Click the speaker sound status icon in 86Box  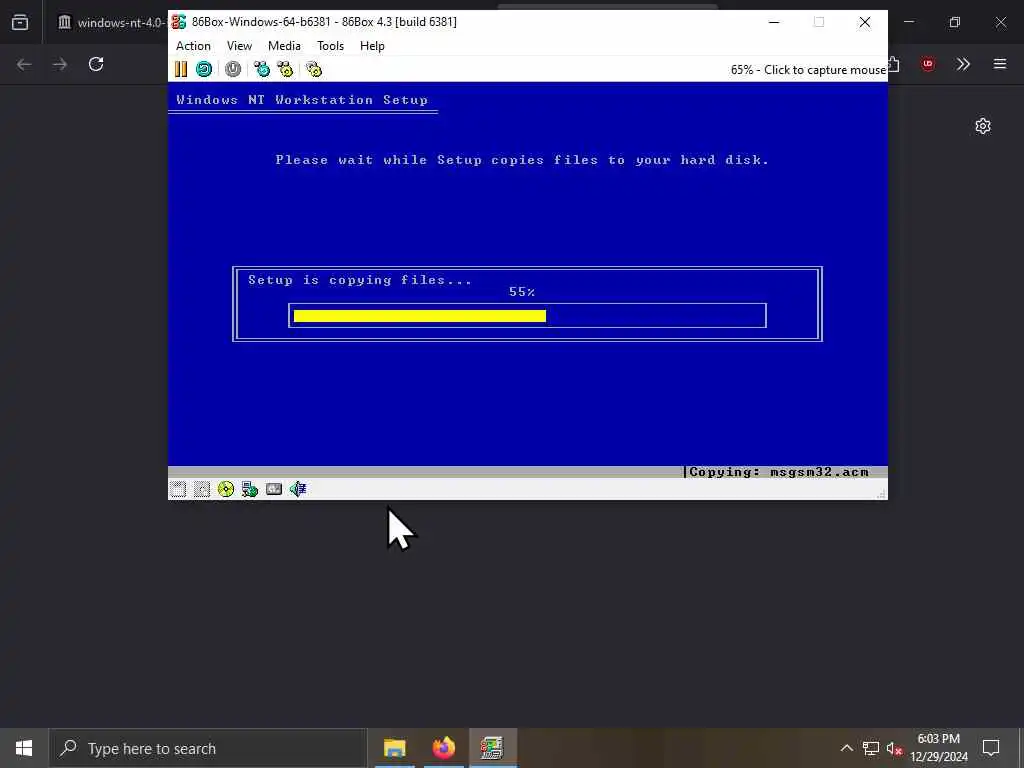point(298,489)
